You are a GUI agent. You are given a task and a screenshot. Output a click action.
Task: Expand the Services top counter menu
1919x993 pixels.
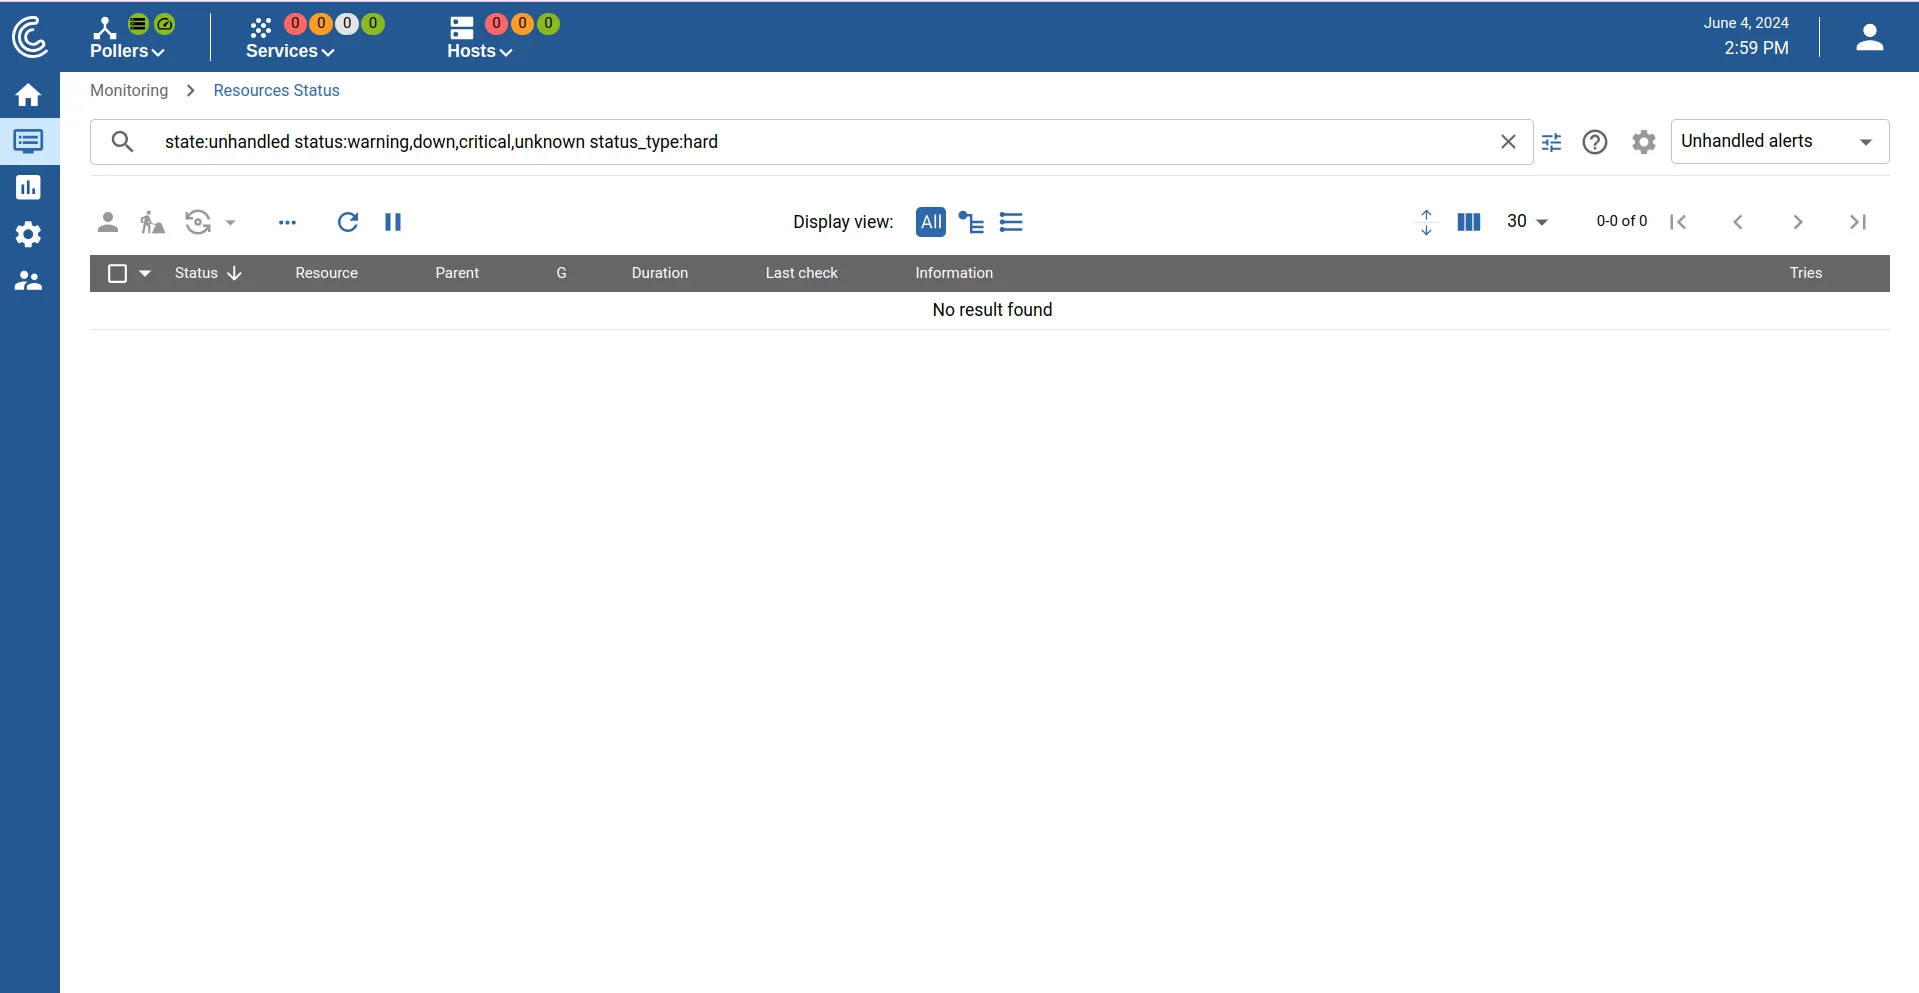(290, 51)
